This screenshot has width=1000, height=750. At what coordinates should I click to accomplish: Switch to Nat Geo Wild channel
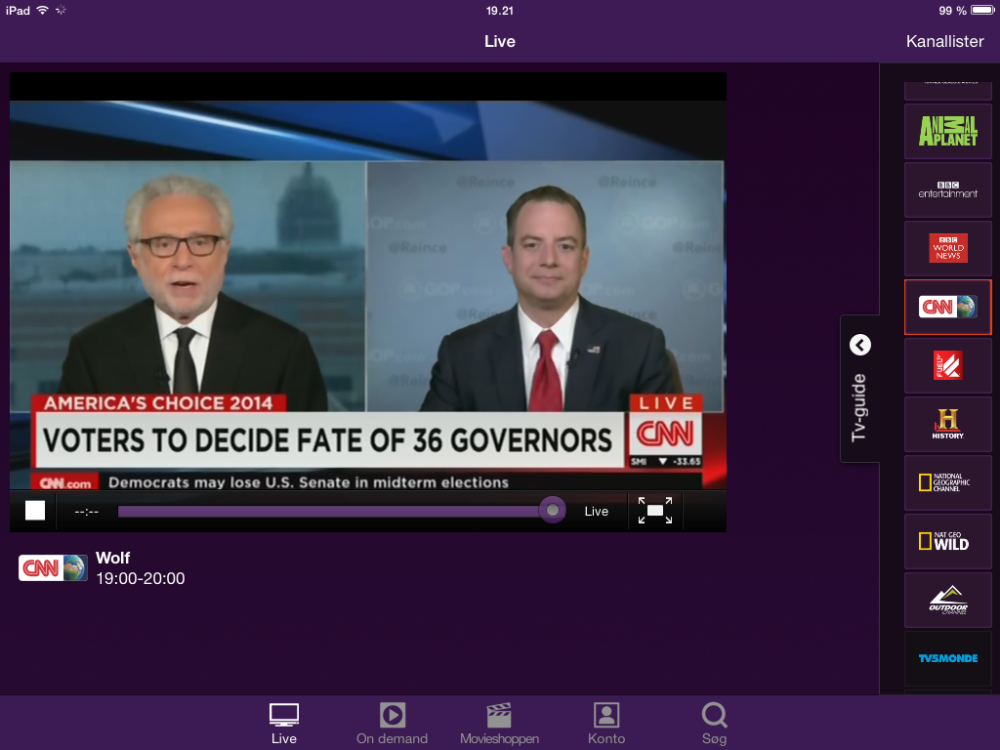(x=948, y=541)
